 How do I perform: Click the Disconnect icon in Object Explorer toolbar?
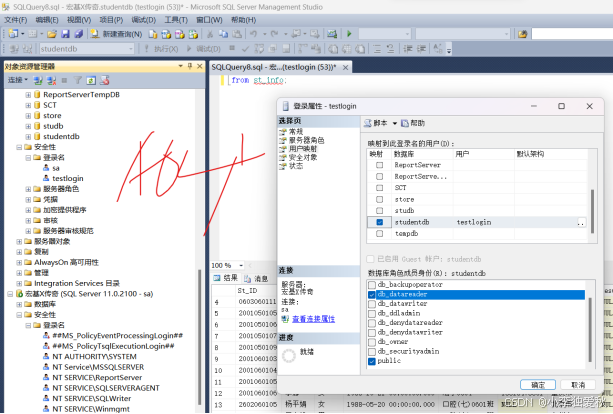(51, 80)
